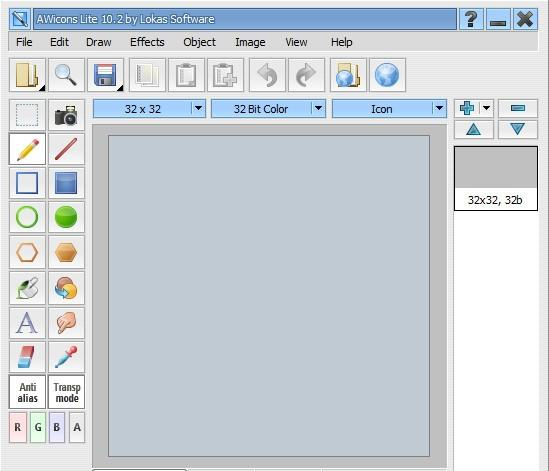Move the format up with the triangle
Viewport: 549px width, 471px height.
click(x=474, y=130)
